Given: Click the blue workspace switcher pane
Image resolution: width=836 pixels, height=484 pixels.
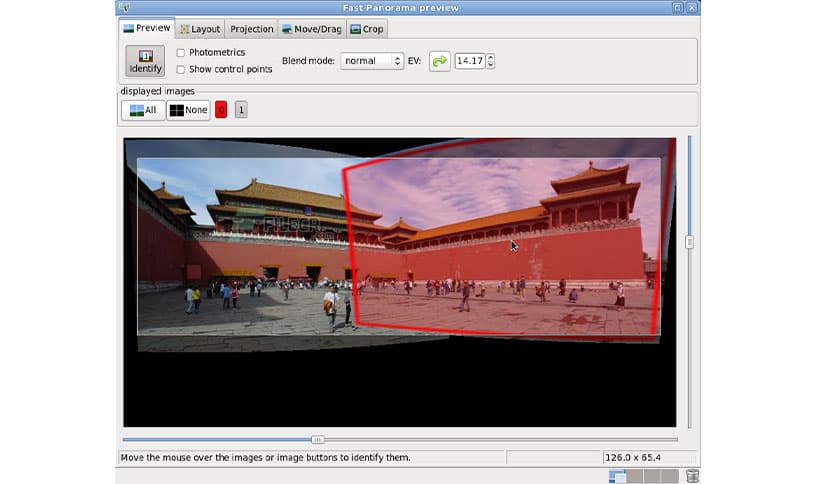Looking at the screenshot, I should point(617,476).
